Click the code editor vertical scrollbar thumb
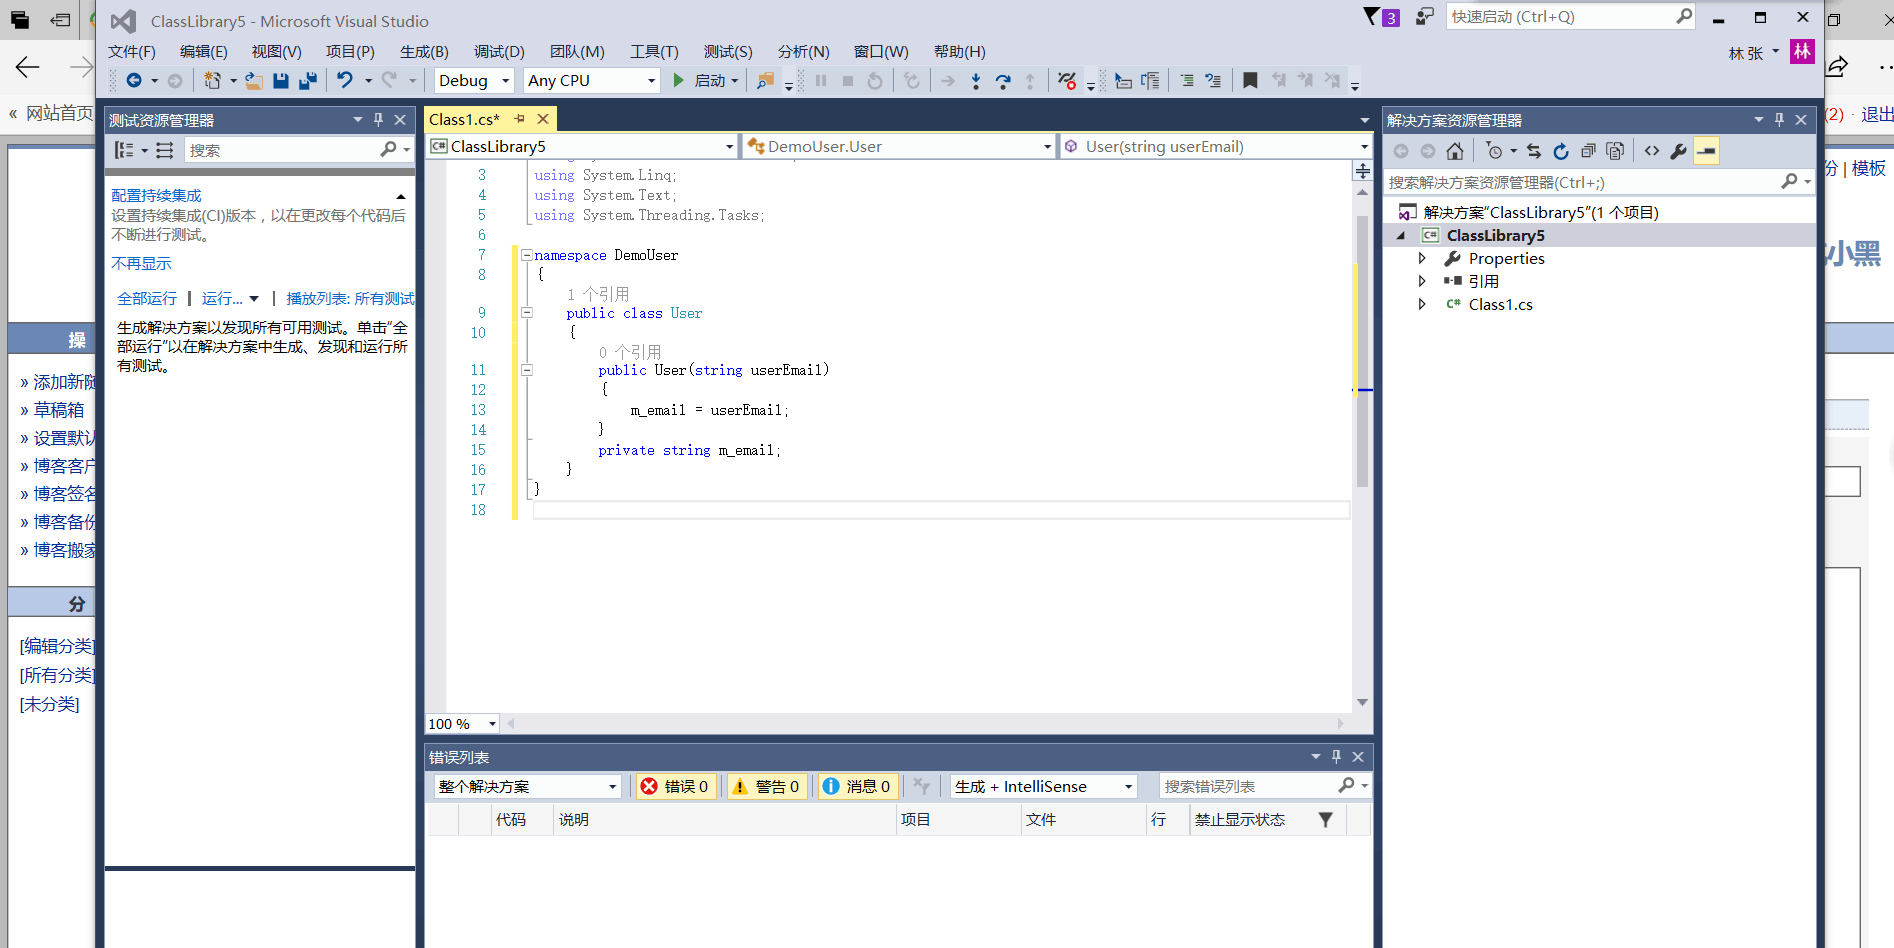 (x=1362, y=350)
